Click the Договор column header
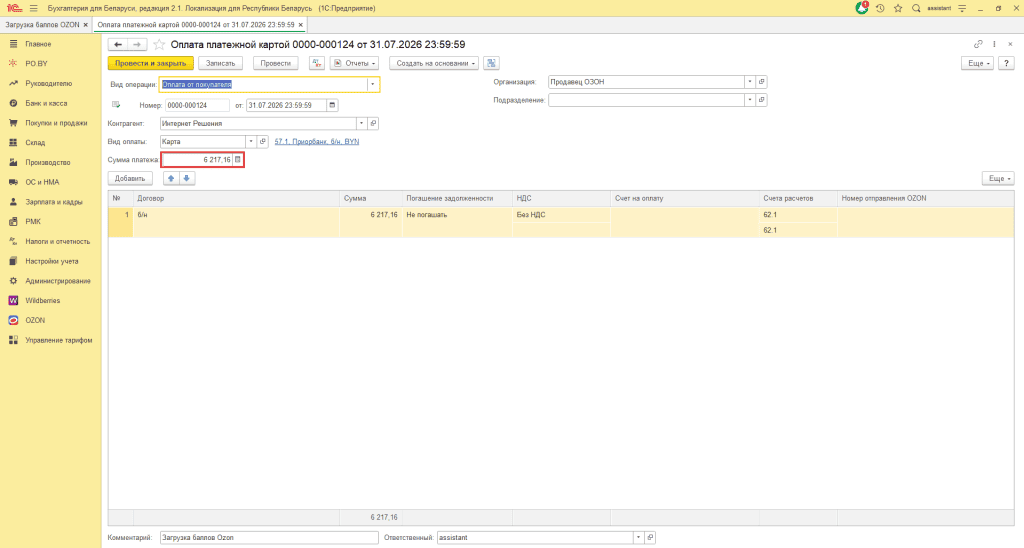 [x=236, y=199]
